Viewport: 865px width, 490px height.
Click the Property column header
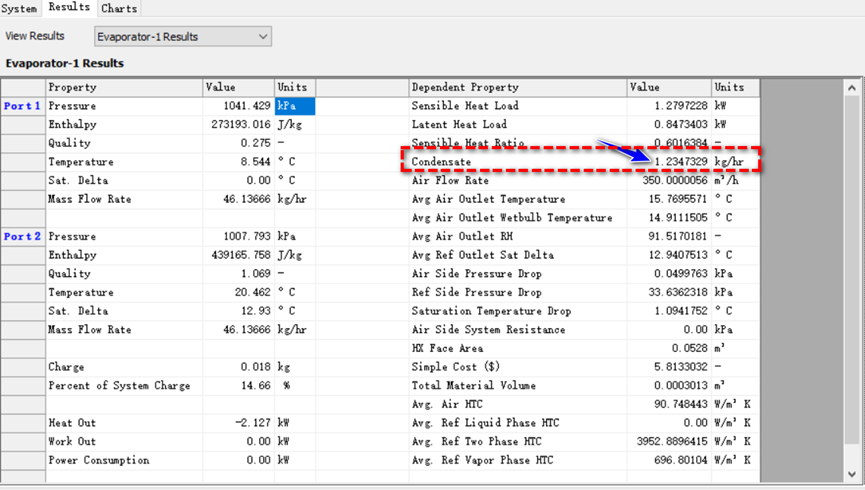tap(124, 87)
